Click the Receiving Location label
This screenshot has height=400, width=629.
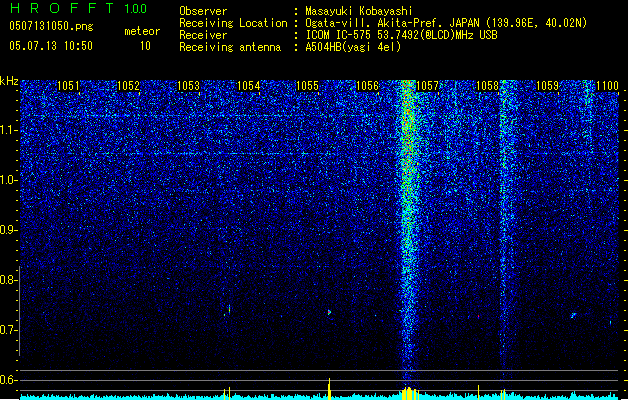[233, 23]
